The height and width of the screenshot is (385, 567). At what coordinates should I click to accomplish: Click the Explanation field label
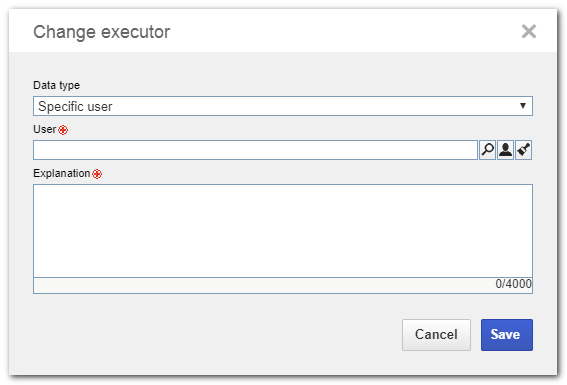61,174
